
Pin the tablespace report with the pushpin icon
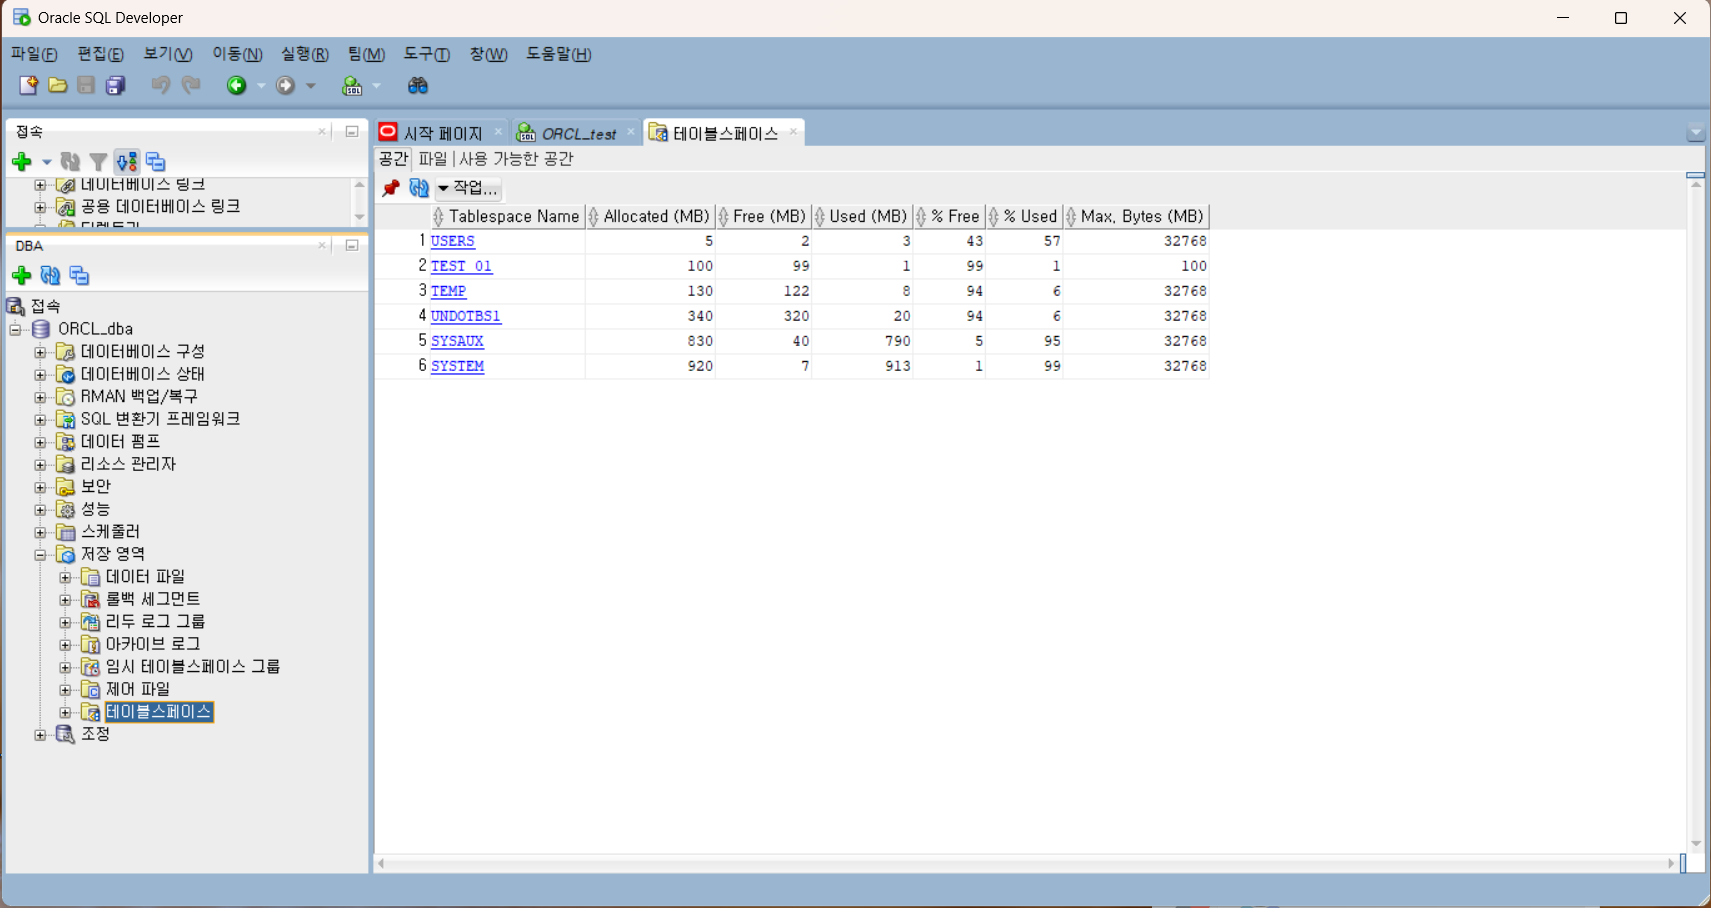pos(391,188)
